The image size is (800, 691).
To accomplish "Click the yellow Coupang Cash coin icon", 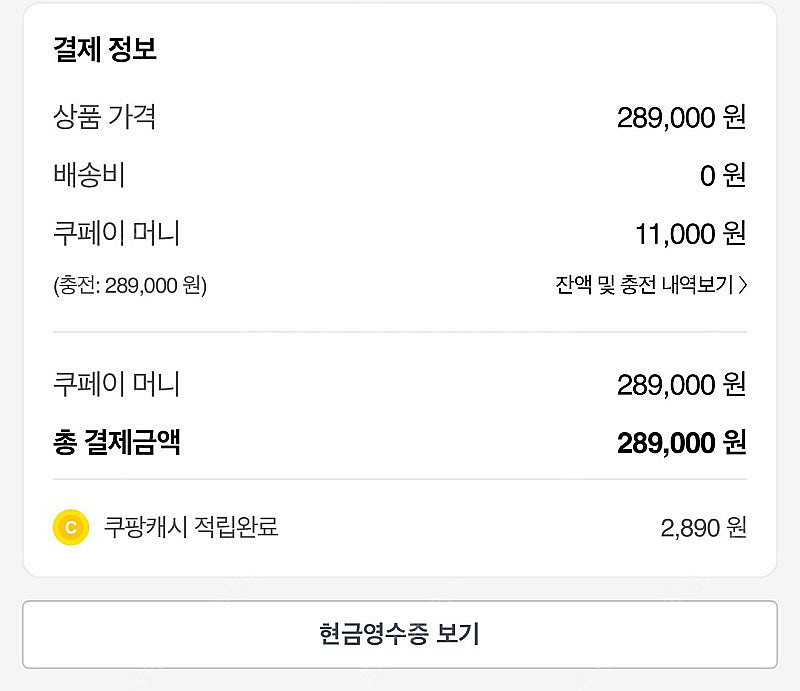I will tap(71, 527).
